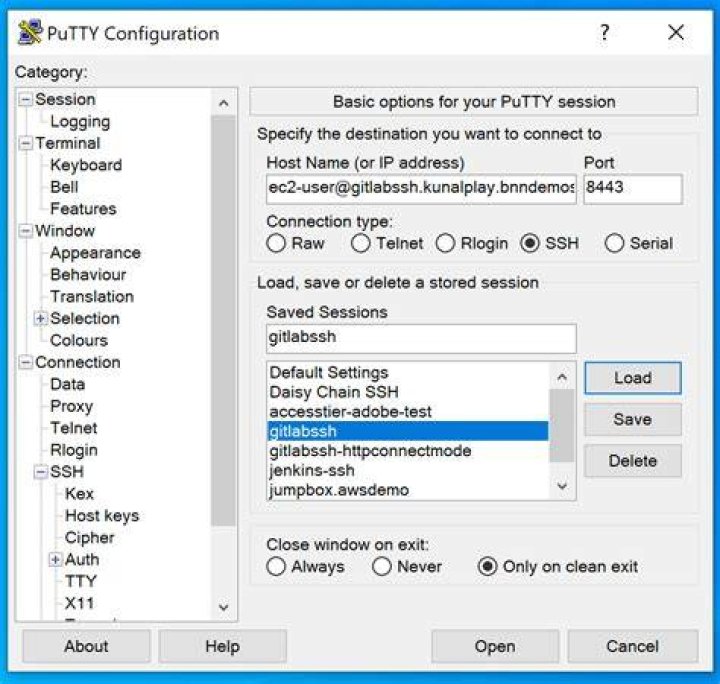Open the Host keys category
This screenshot has height=684, width=720.
click(101, 516)
